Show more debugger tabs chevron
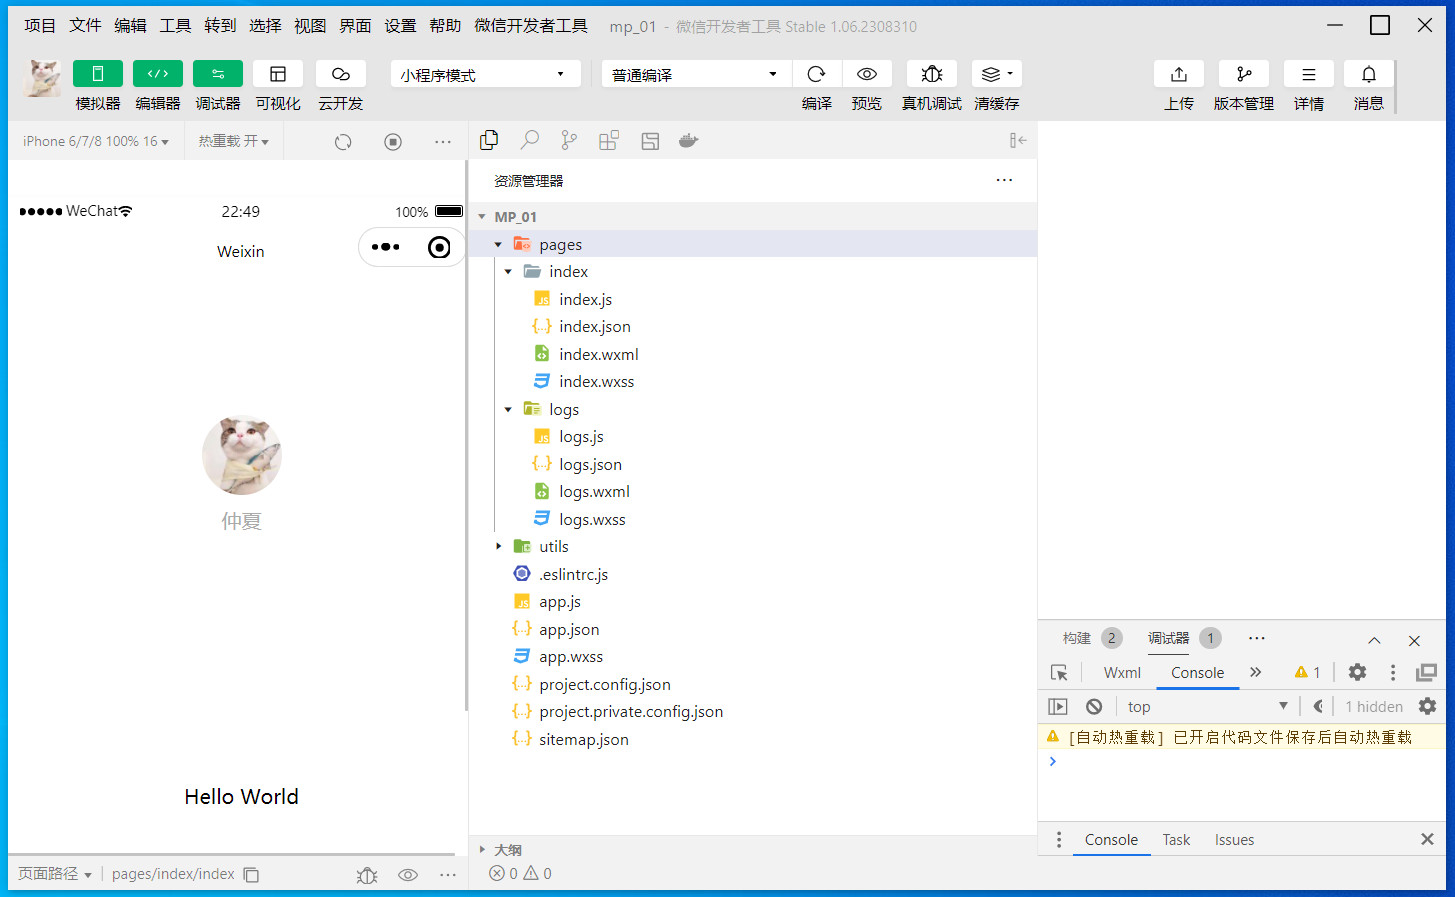This screenshot has height=897, width=1455. 1256,673
